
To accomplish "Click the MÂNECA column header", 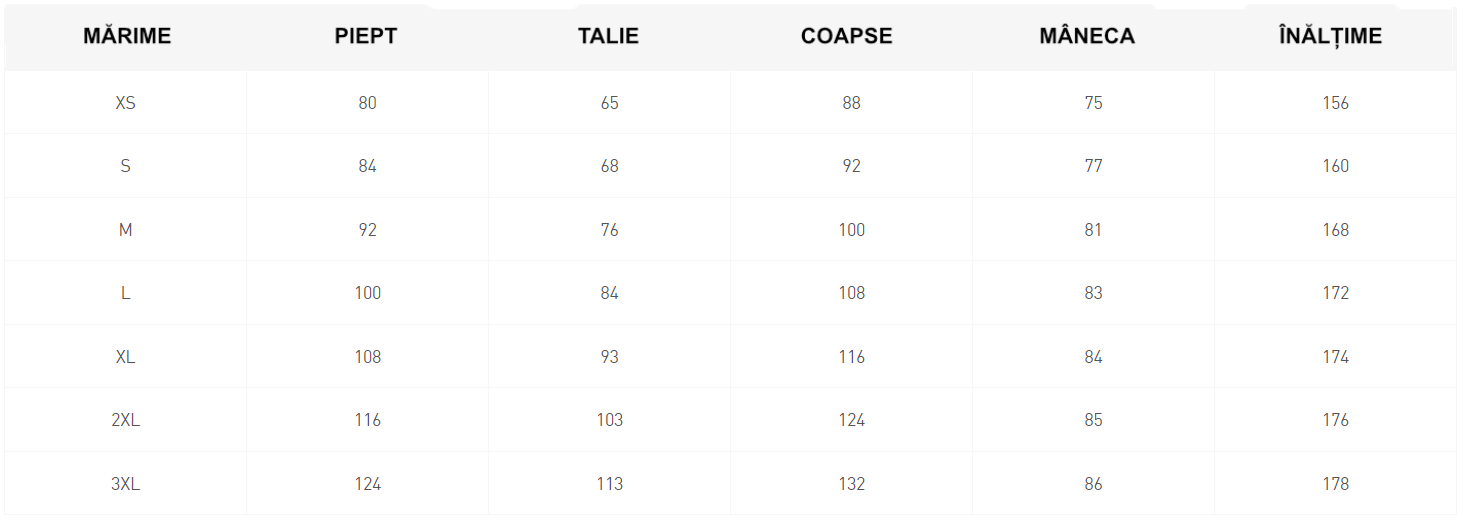I will 1087,36.
